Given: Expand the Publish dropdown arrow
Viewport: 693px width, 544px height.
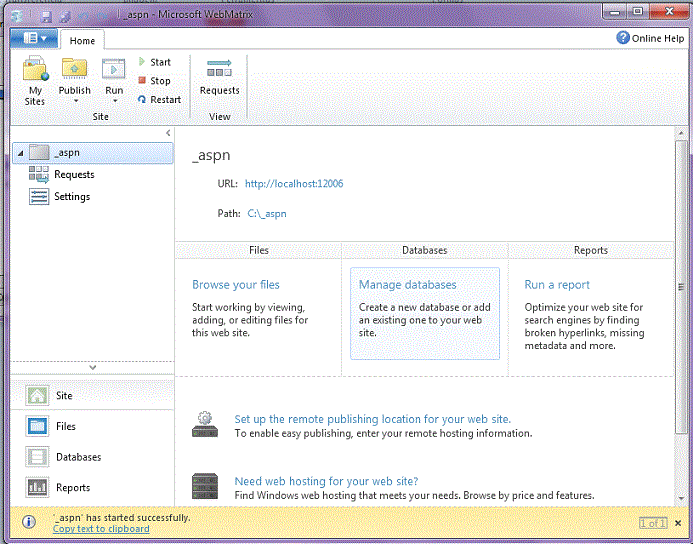Looking at the screenshot, I should point(76,101).
